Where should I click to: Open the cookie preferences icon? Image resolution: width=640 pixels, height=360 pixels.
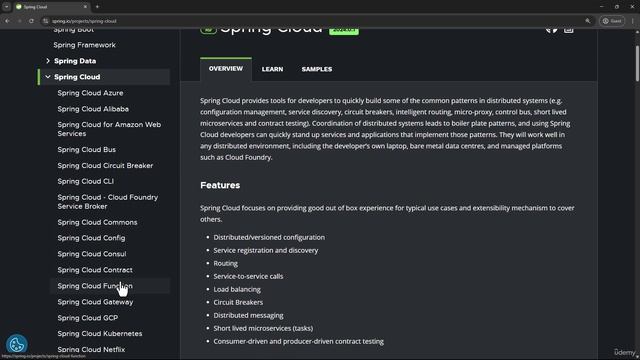(16, 344)
